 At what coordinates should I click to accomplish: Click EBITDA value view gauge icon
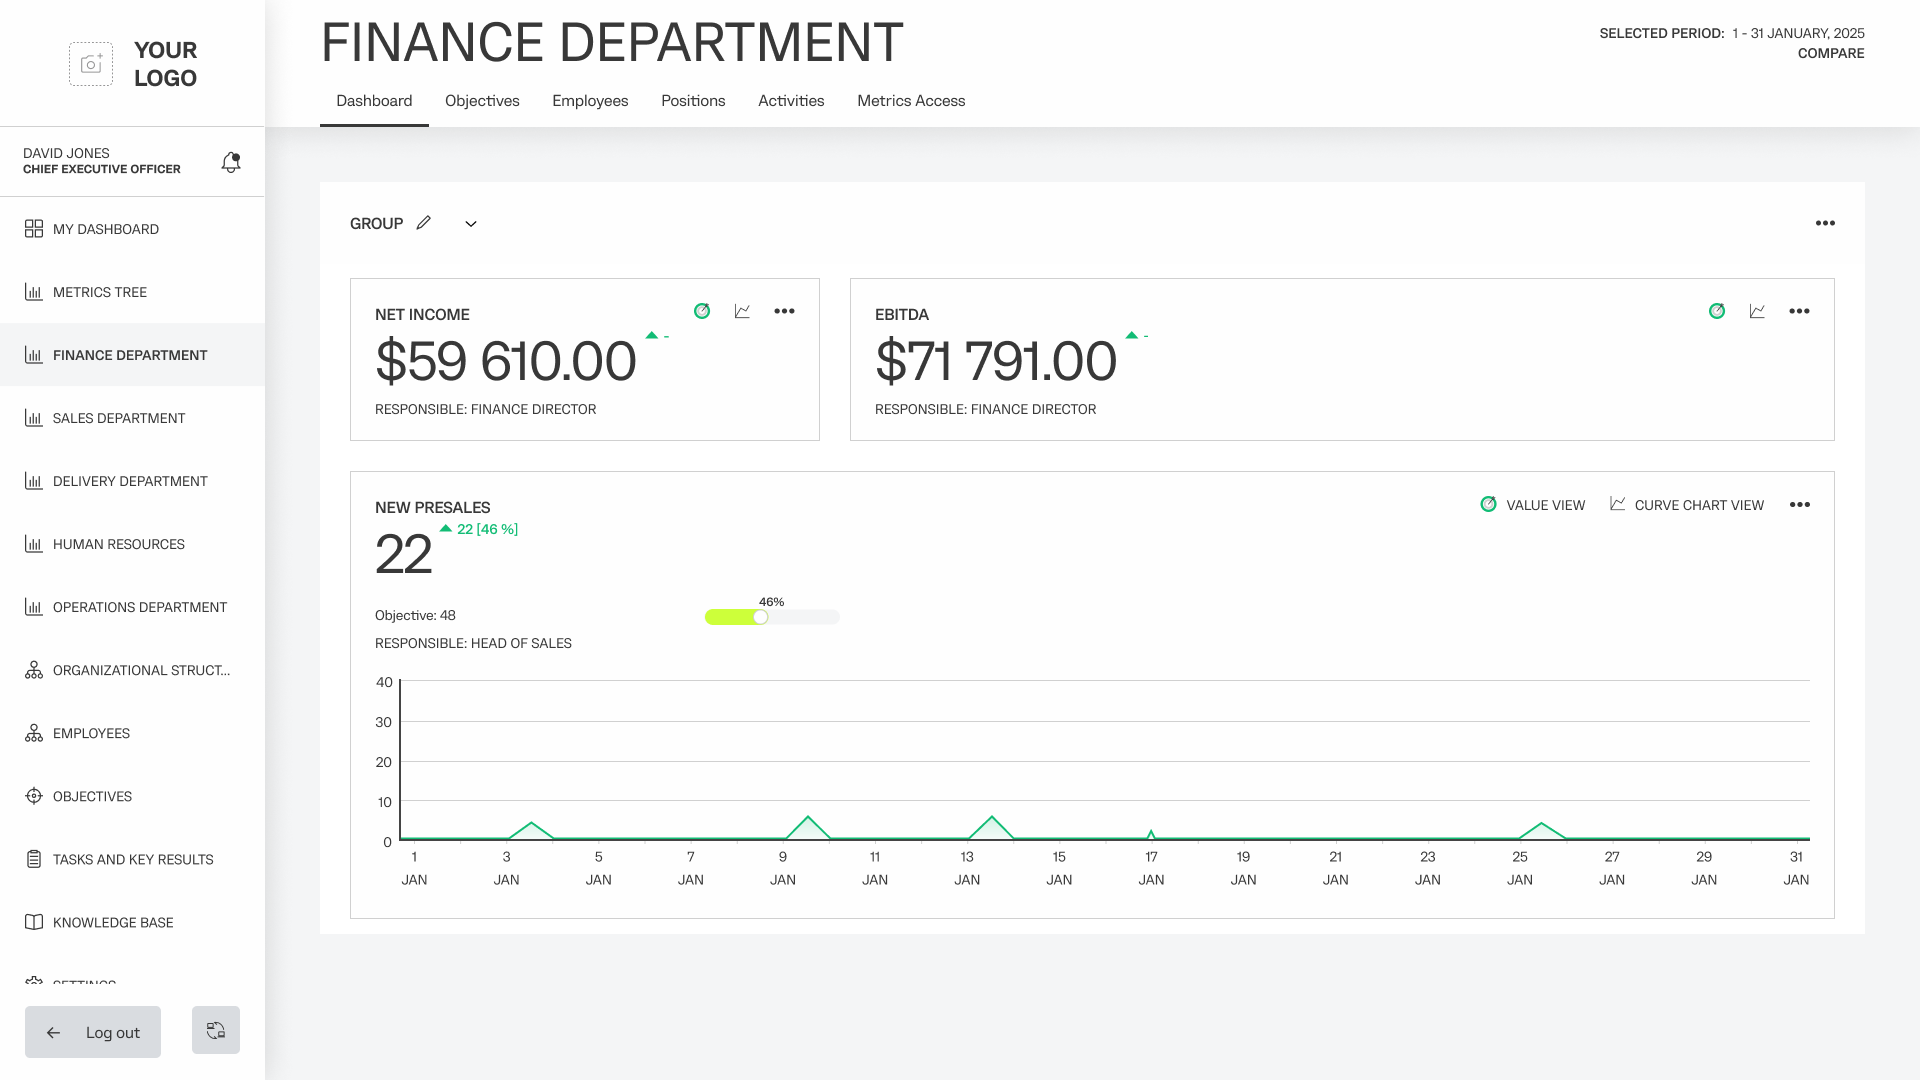(1717, 311)
